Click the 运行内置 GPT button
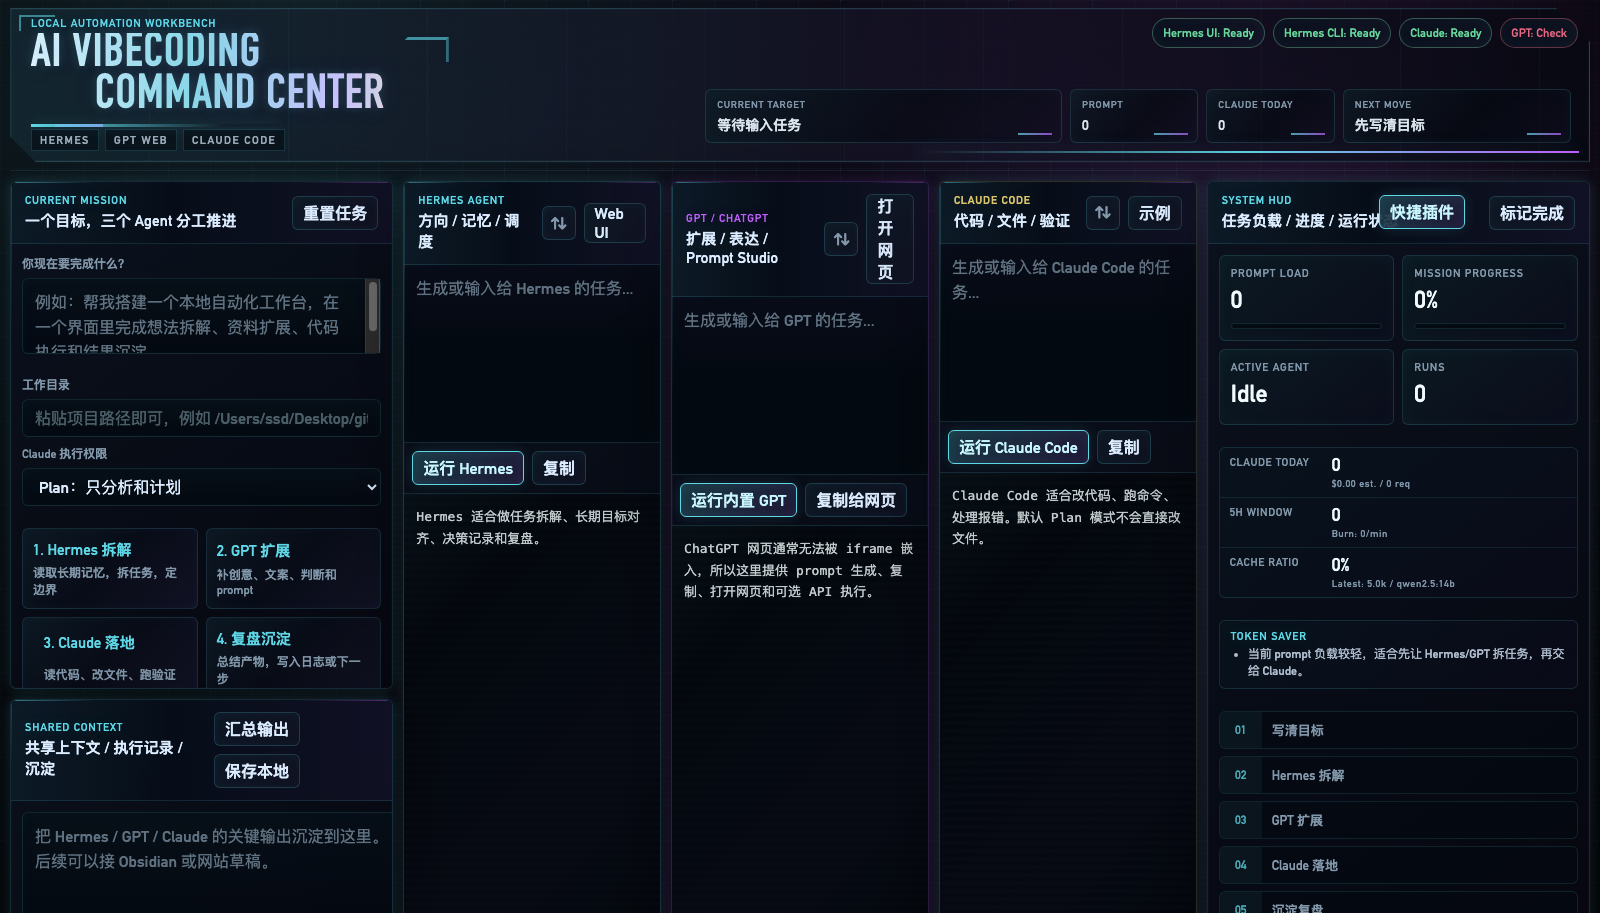This screenshot has width=1600, height=913. click(738, 500)
